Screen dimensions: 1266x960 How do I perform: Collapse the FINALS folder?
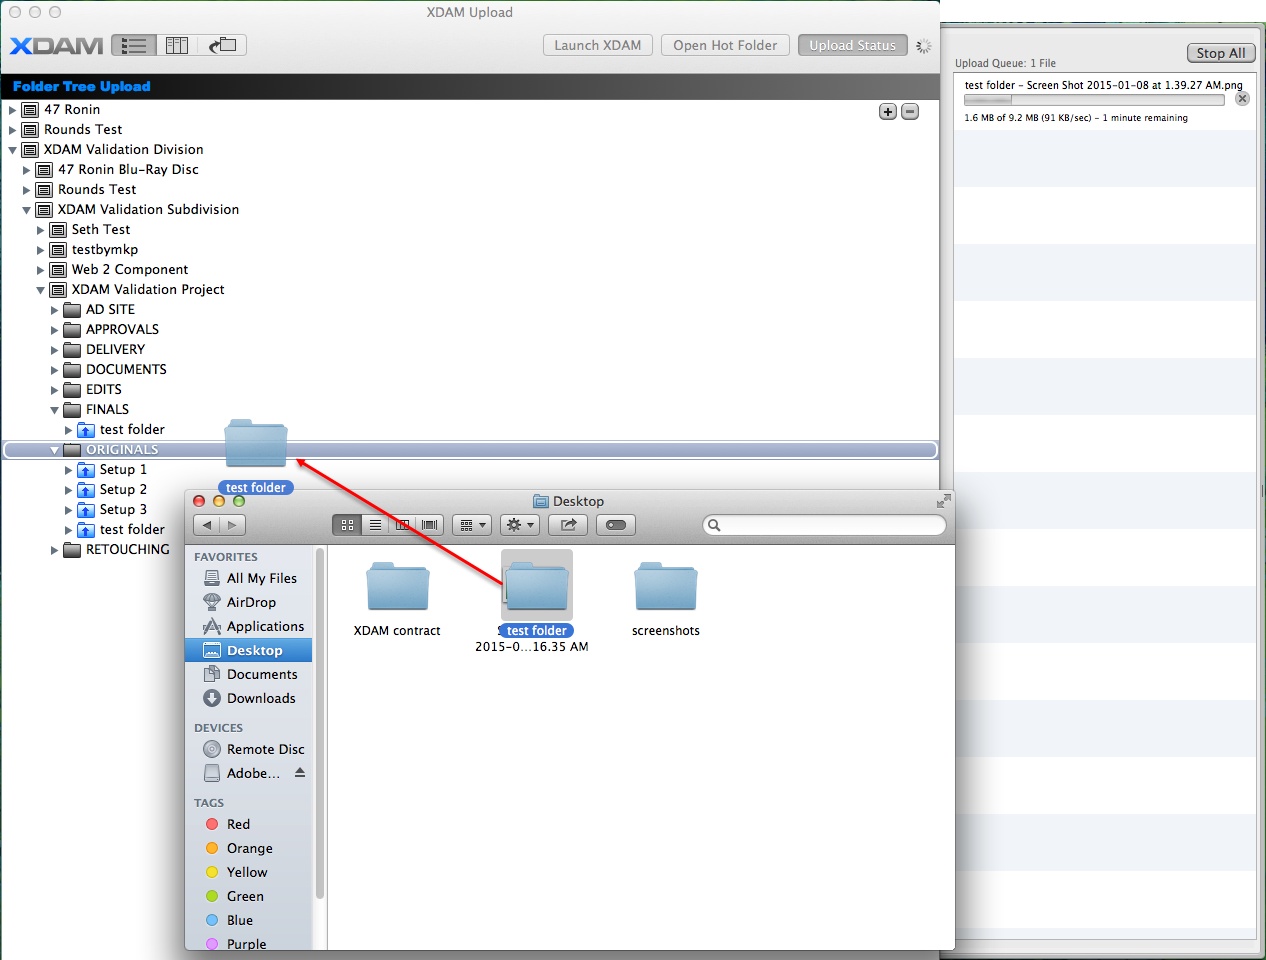55,410
